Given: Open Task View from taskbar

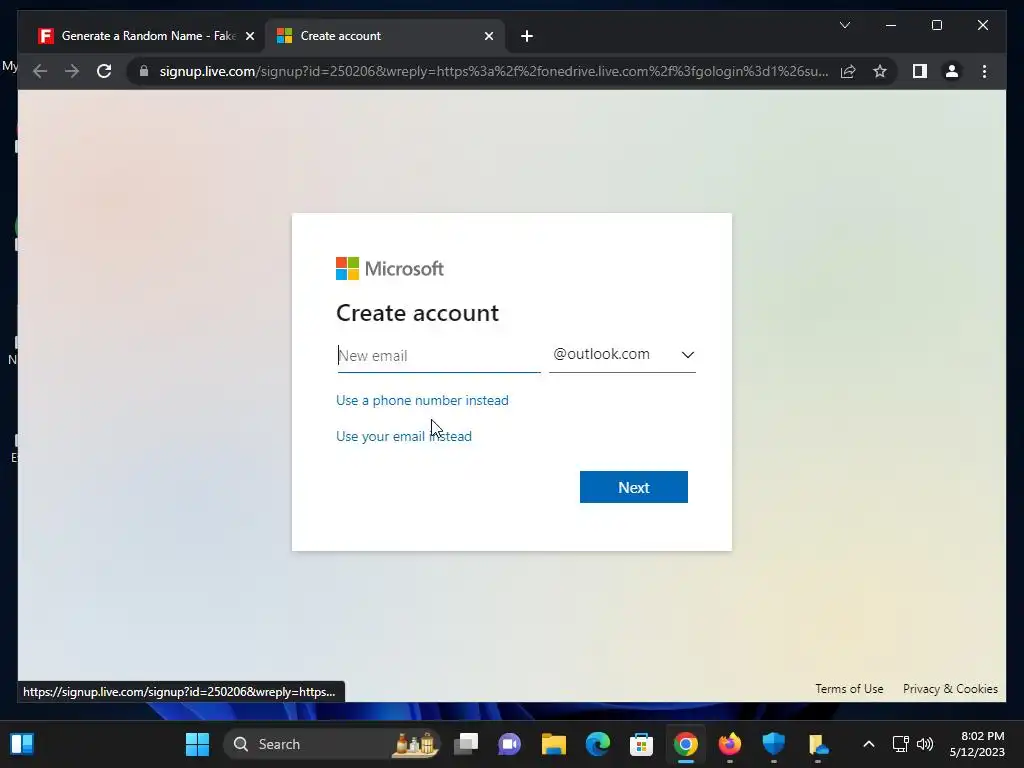Looking at the screenshot, I should click(466, 744).
